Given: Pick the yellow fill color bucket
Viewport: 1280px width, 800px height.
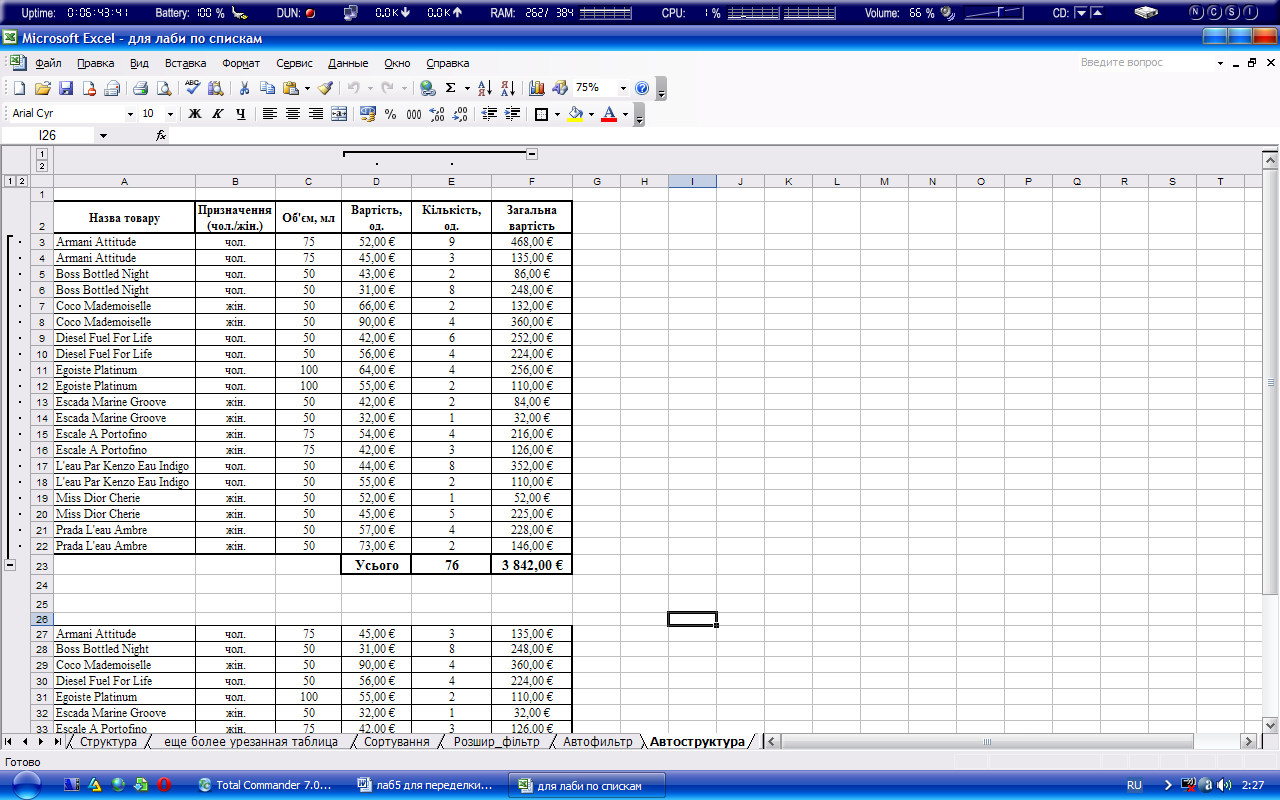Looking at the screenshot, I should pos(575,114).
